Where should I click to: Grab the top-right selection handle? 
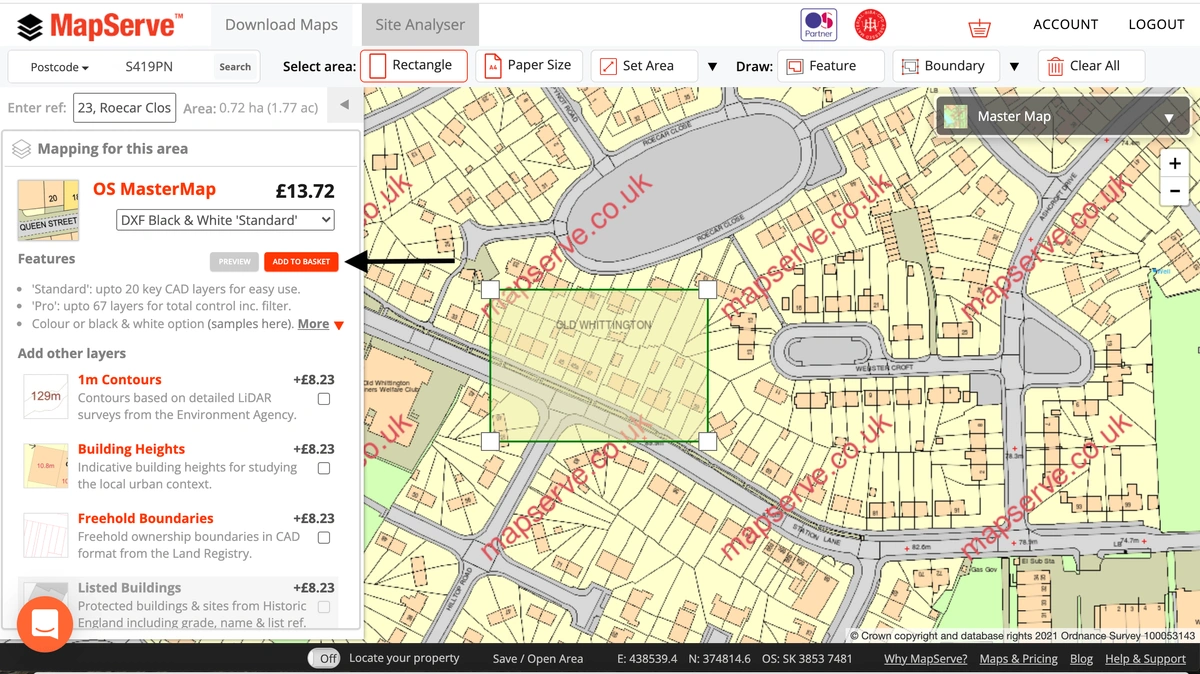pyautogui.click(x=707, y=290)
